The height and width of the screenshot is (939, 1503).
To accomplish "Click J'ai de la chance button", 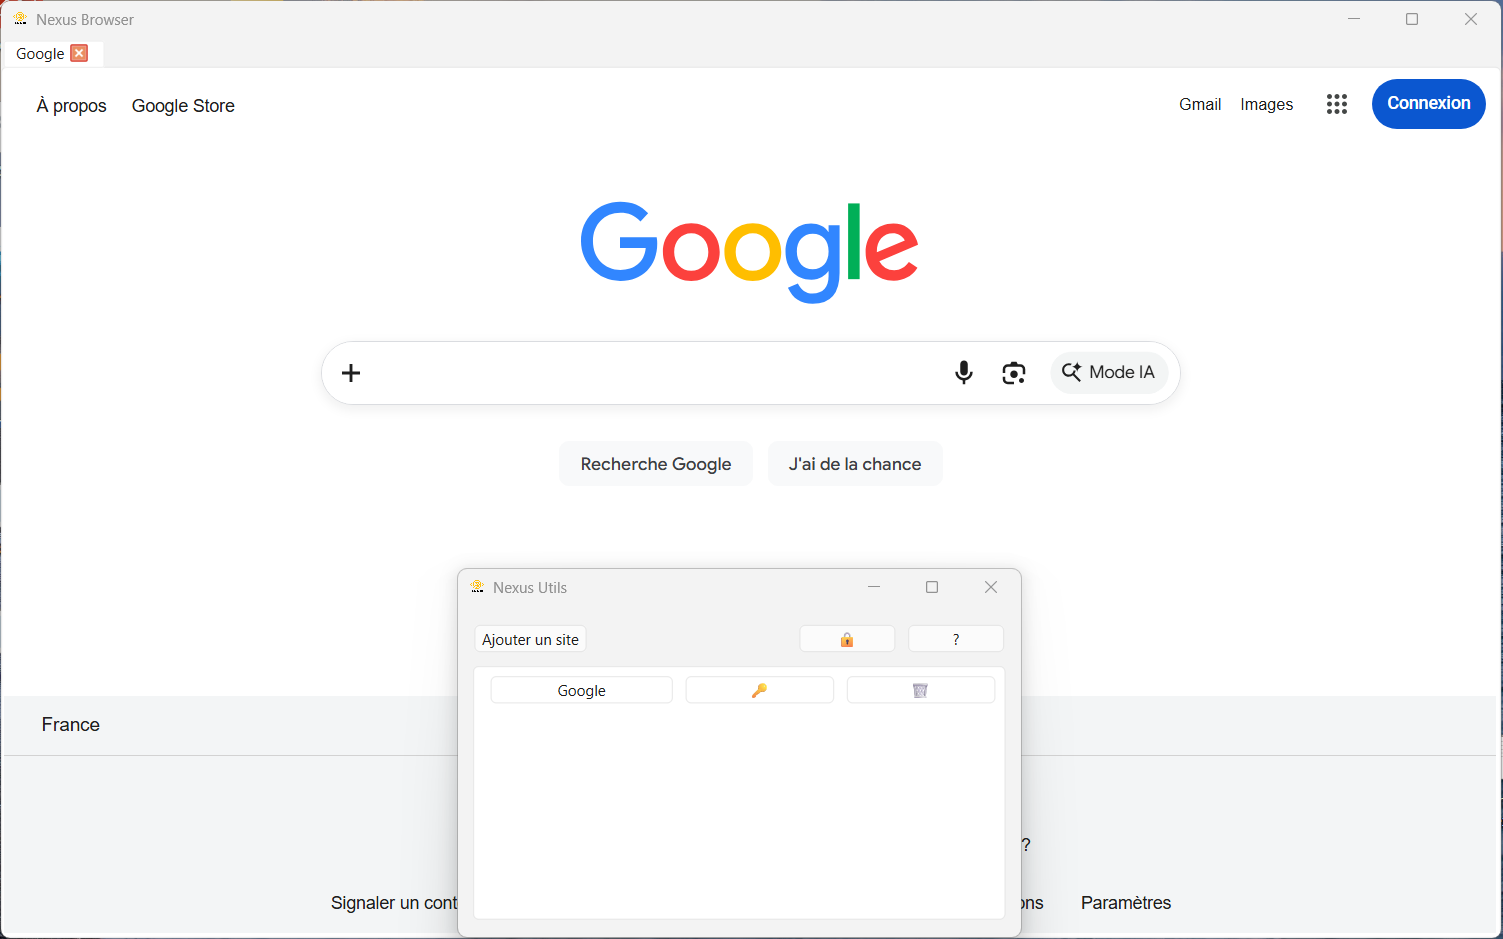I will 855,464.
